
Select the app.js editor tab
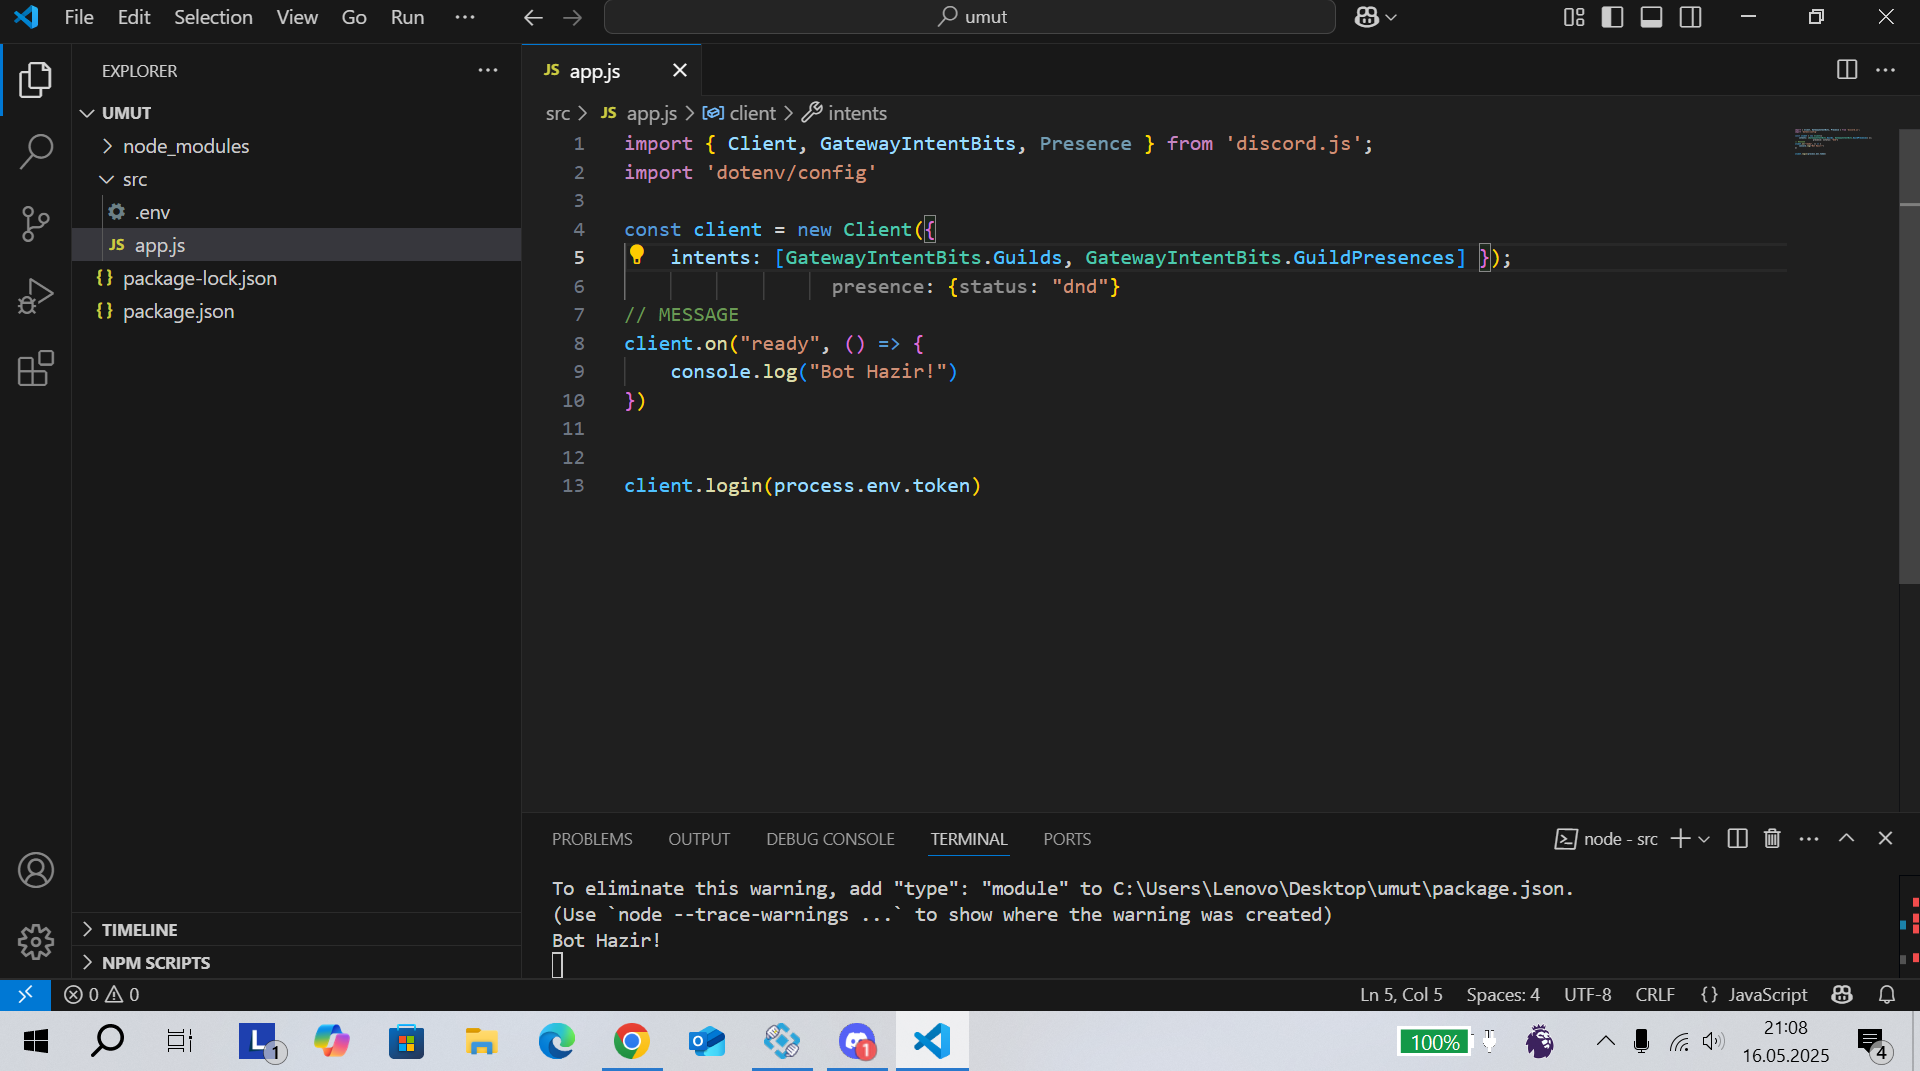tap(612, 70)
